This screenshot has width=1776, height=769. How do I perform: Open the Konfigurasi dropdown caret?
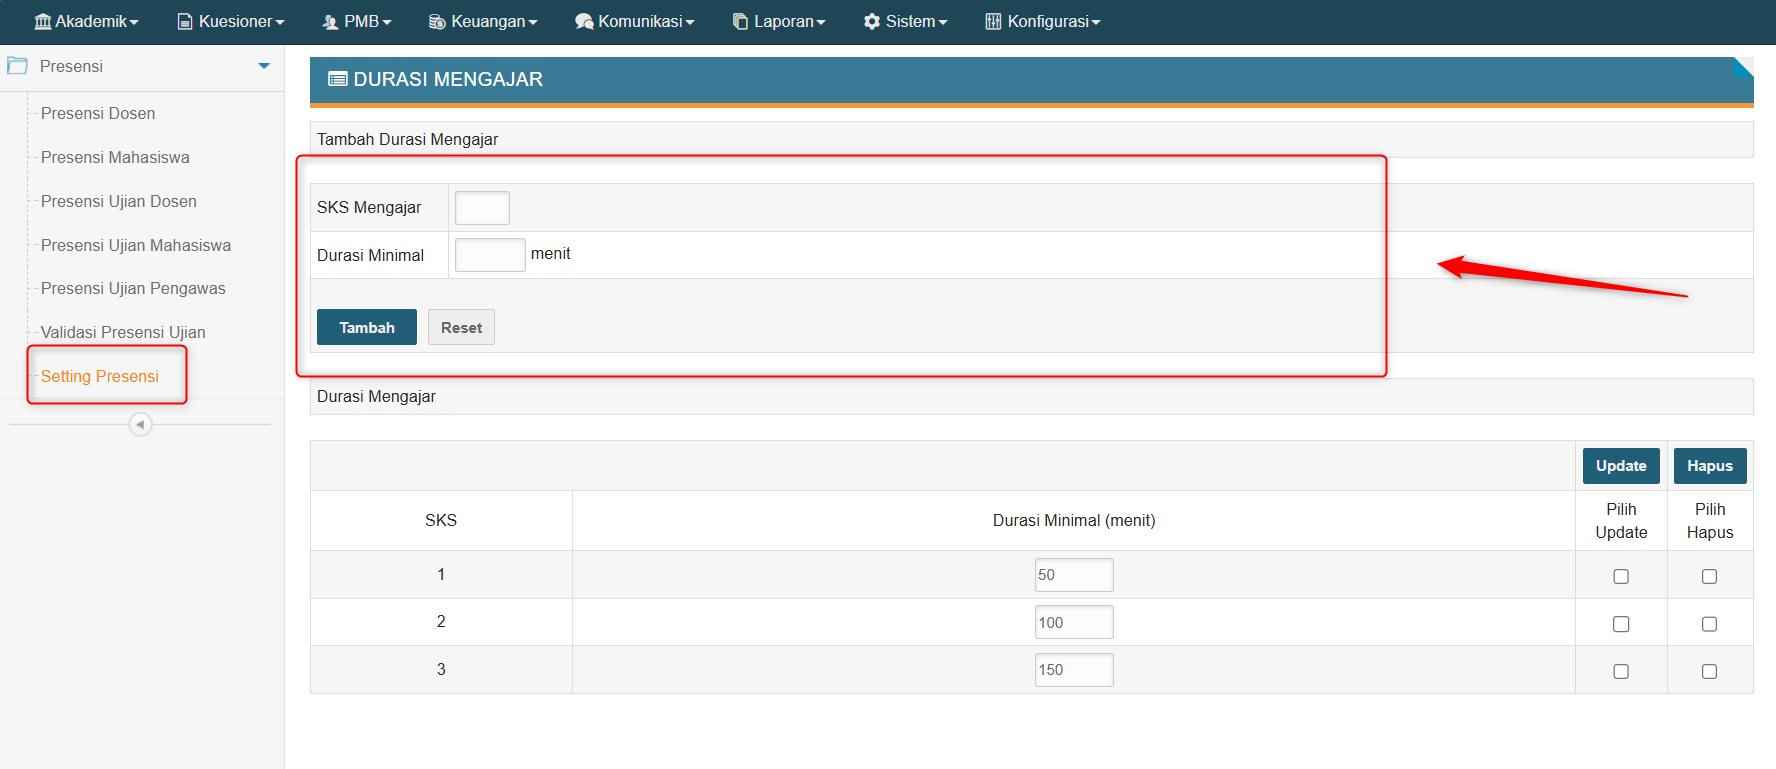[x=1096, y=23]
